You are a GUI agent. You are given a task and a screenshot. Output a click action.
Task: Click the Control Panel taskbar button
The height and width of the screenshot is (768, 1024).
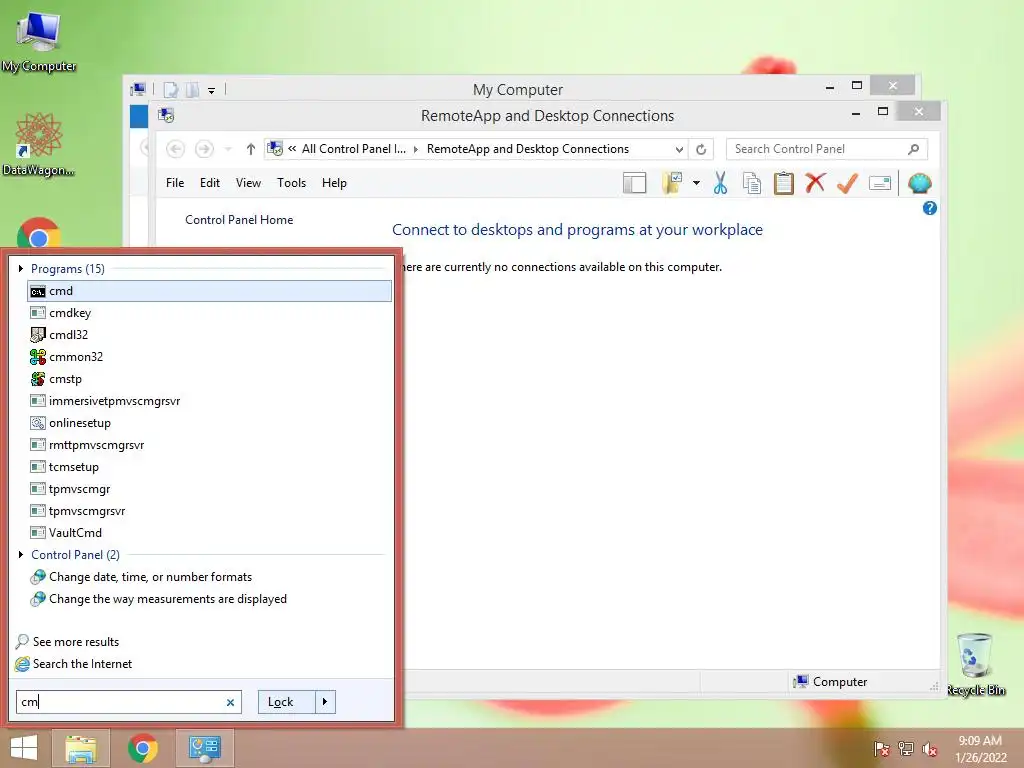click(205, 748)
